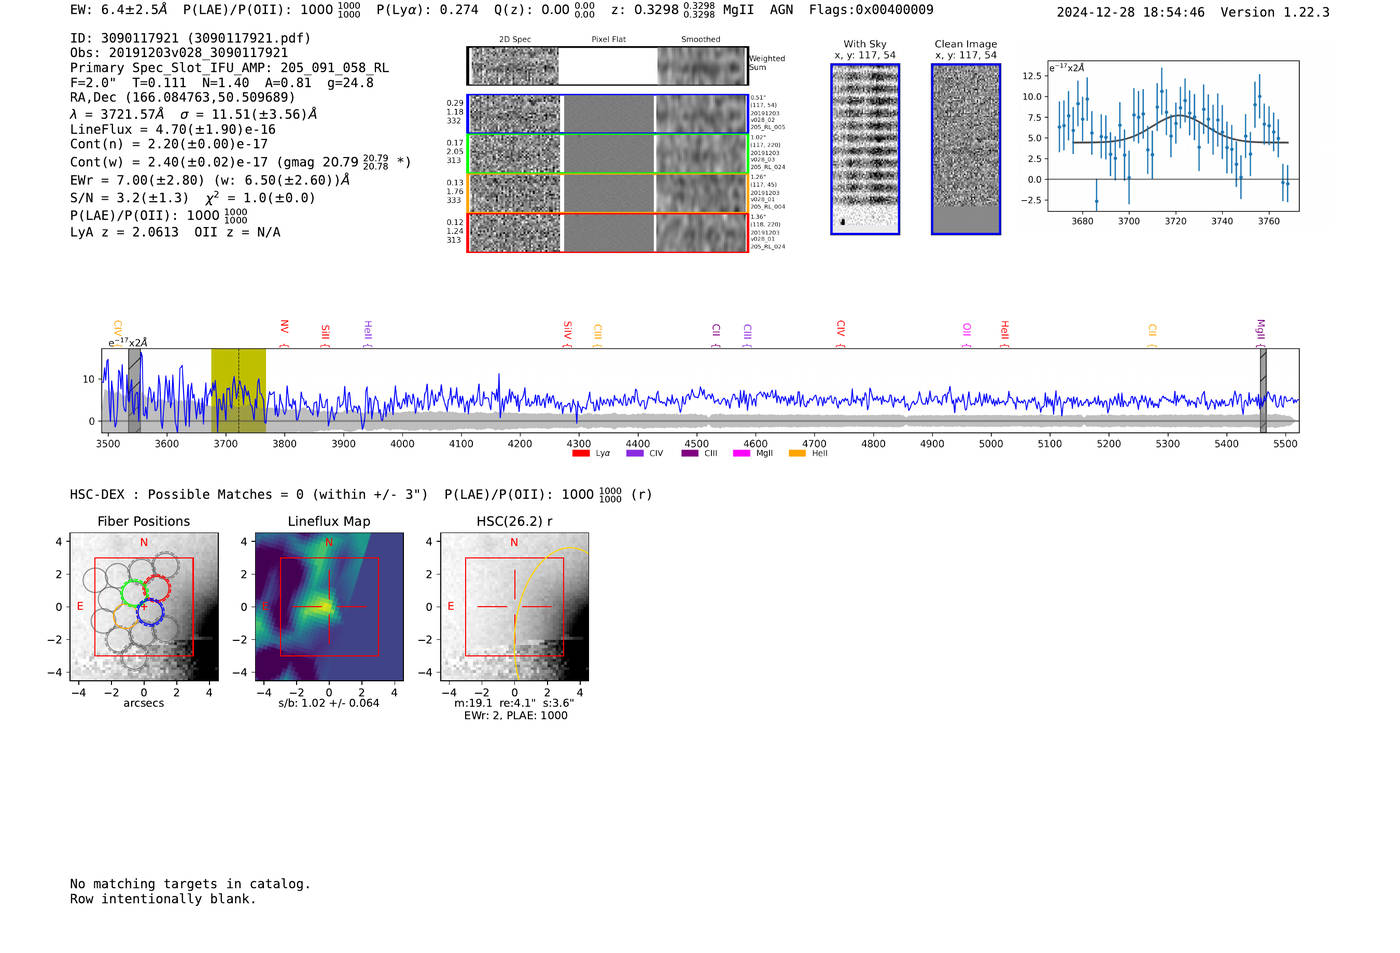Click the blue dashed fiber circle

click(150, 611)
